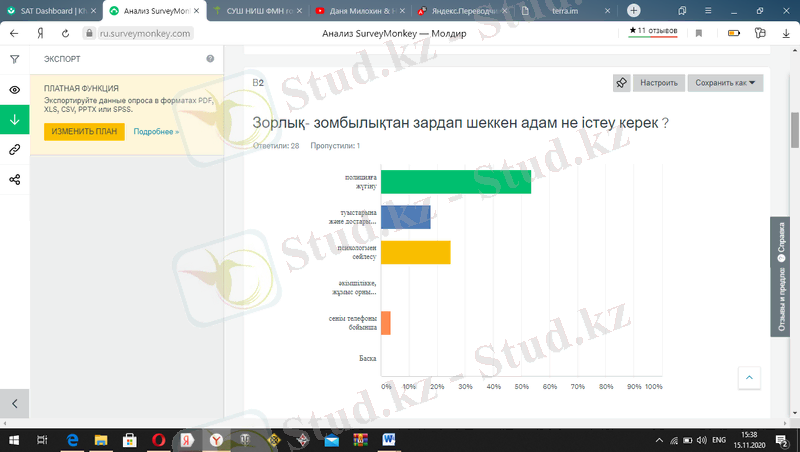
Task: Bookmark the page with the bookmark icon
Action: [699, 33]
